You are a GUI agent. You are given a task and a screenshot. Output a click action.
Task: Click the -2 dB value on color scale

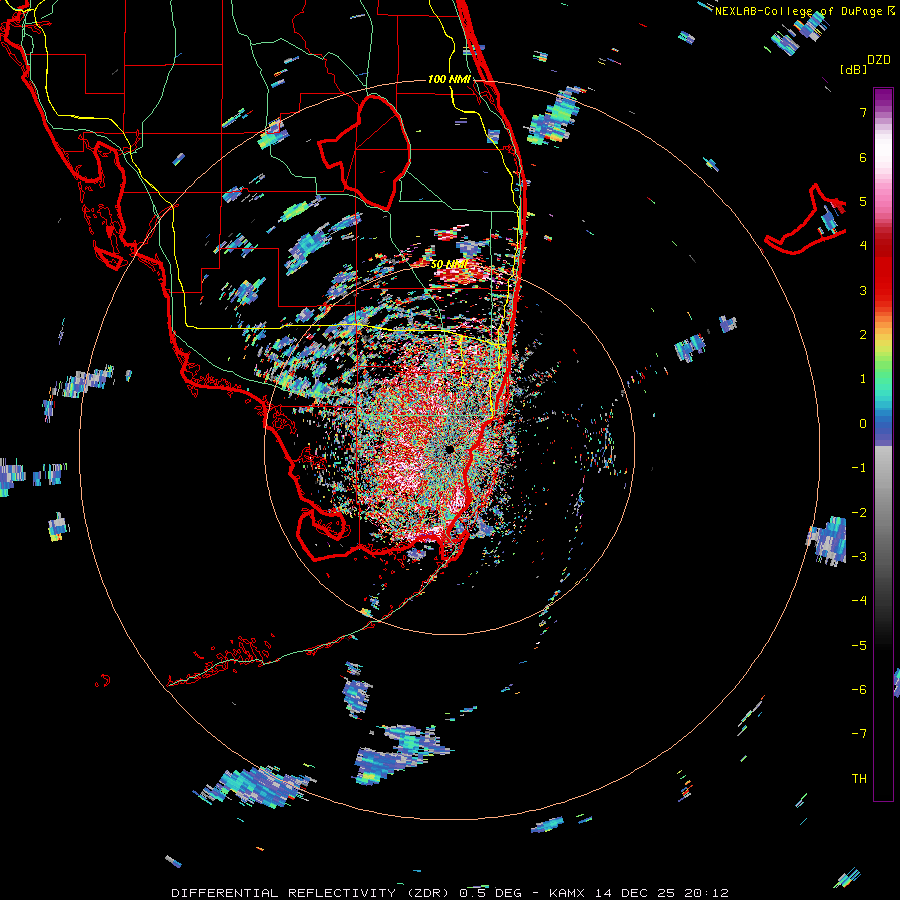(859, 513)
